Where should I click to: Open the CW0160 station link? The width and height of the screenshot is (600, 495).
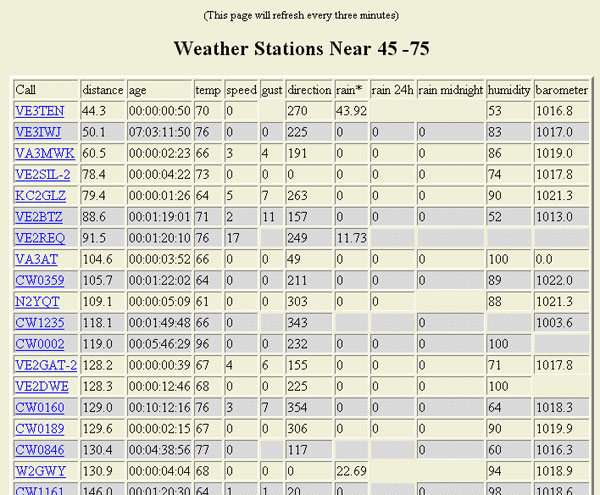click(x=39, y=407)
